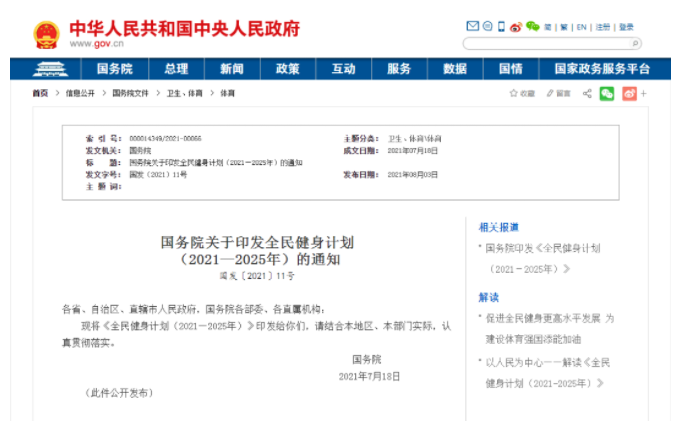Screen dimensions: 680x427
Task: Open the 政策 navigation tab
Action: 287,69
